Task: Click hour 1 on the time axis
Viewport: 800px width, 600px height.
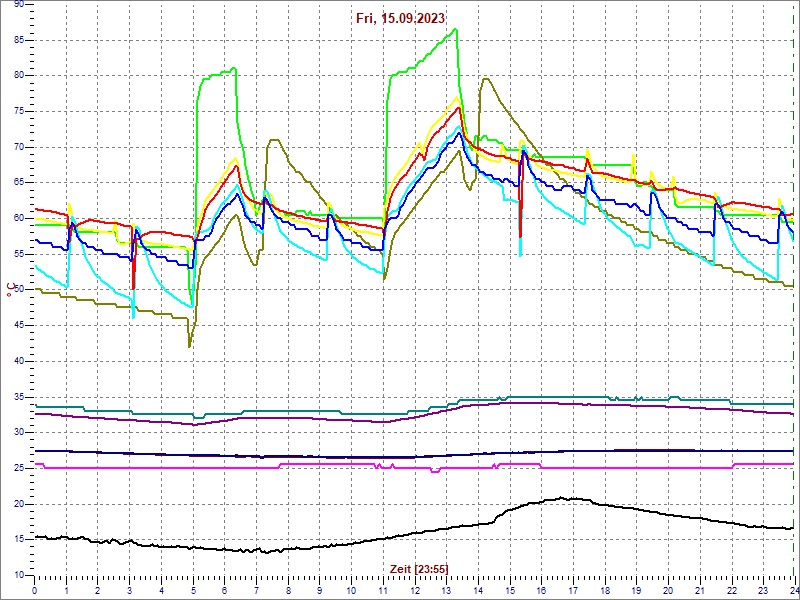Action: [x=66, y=589]
